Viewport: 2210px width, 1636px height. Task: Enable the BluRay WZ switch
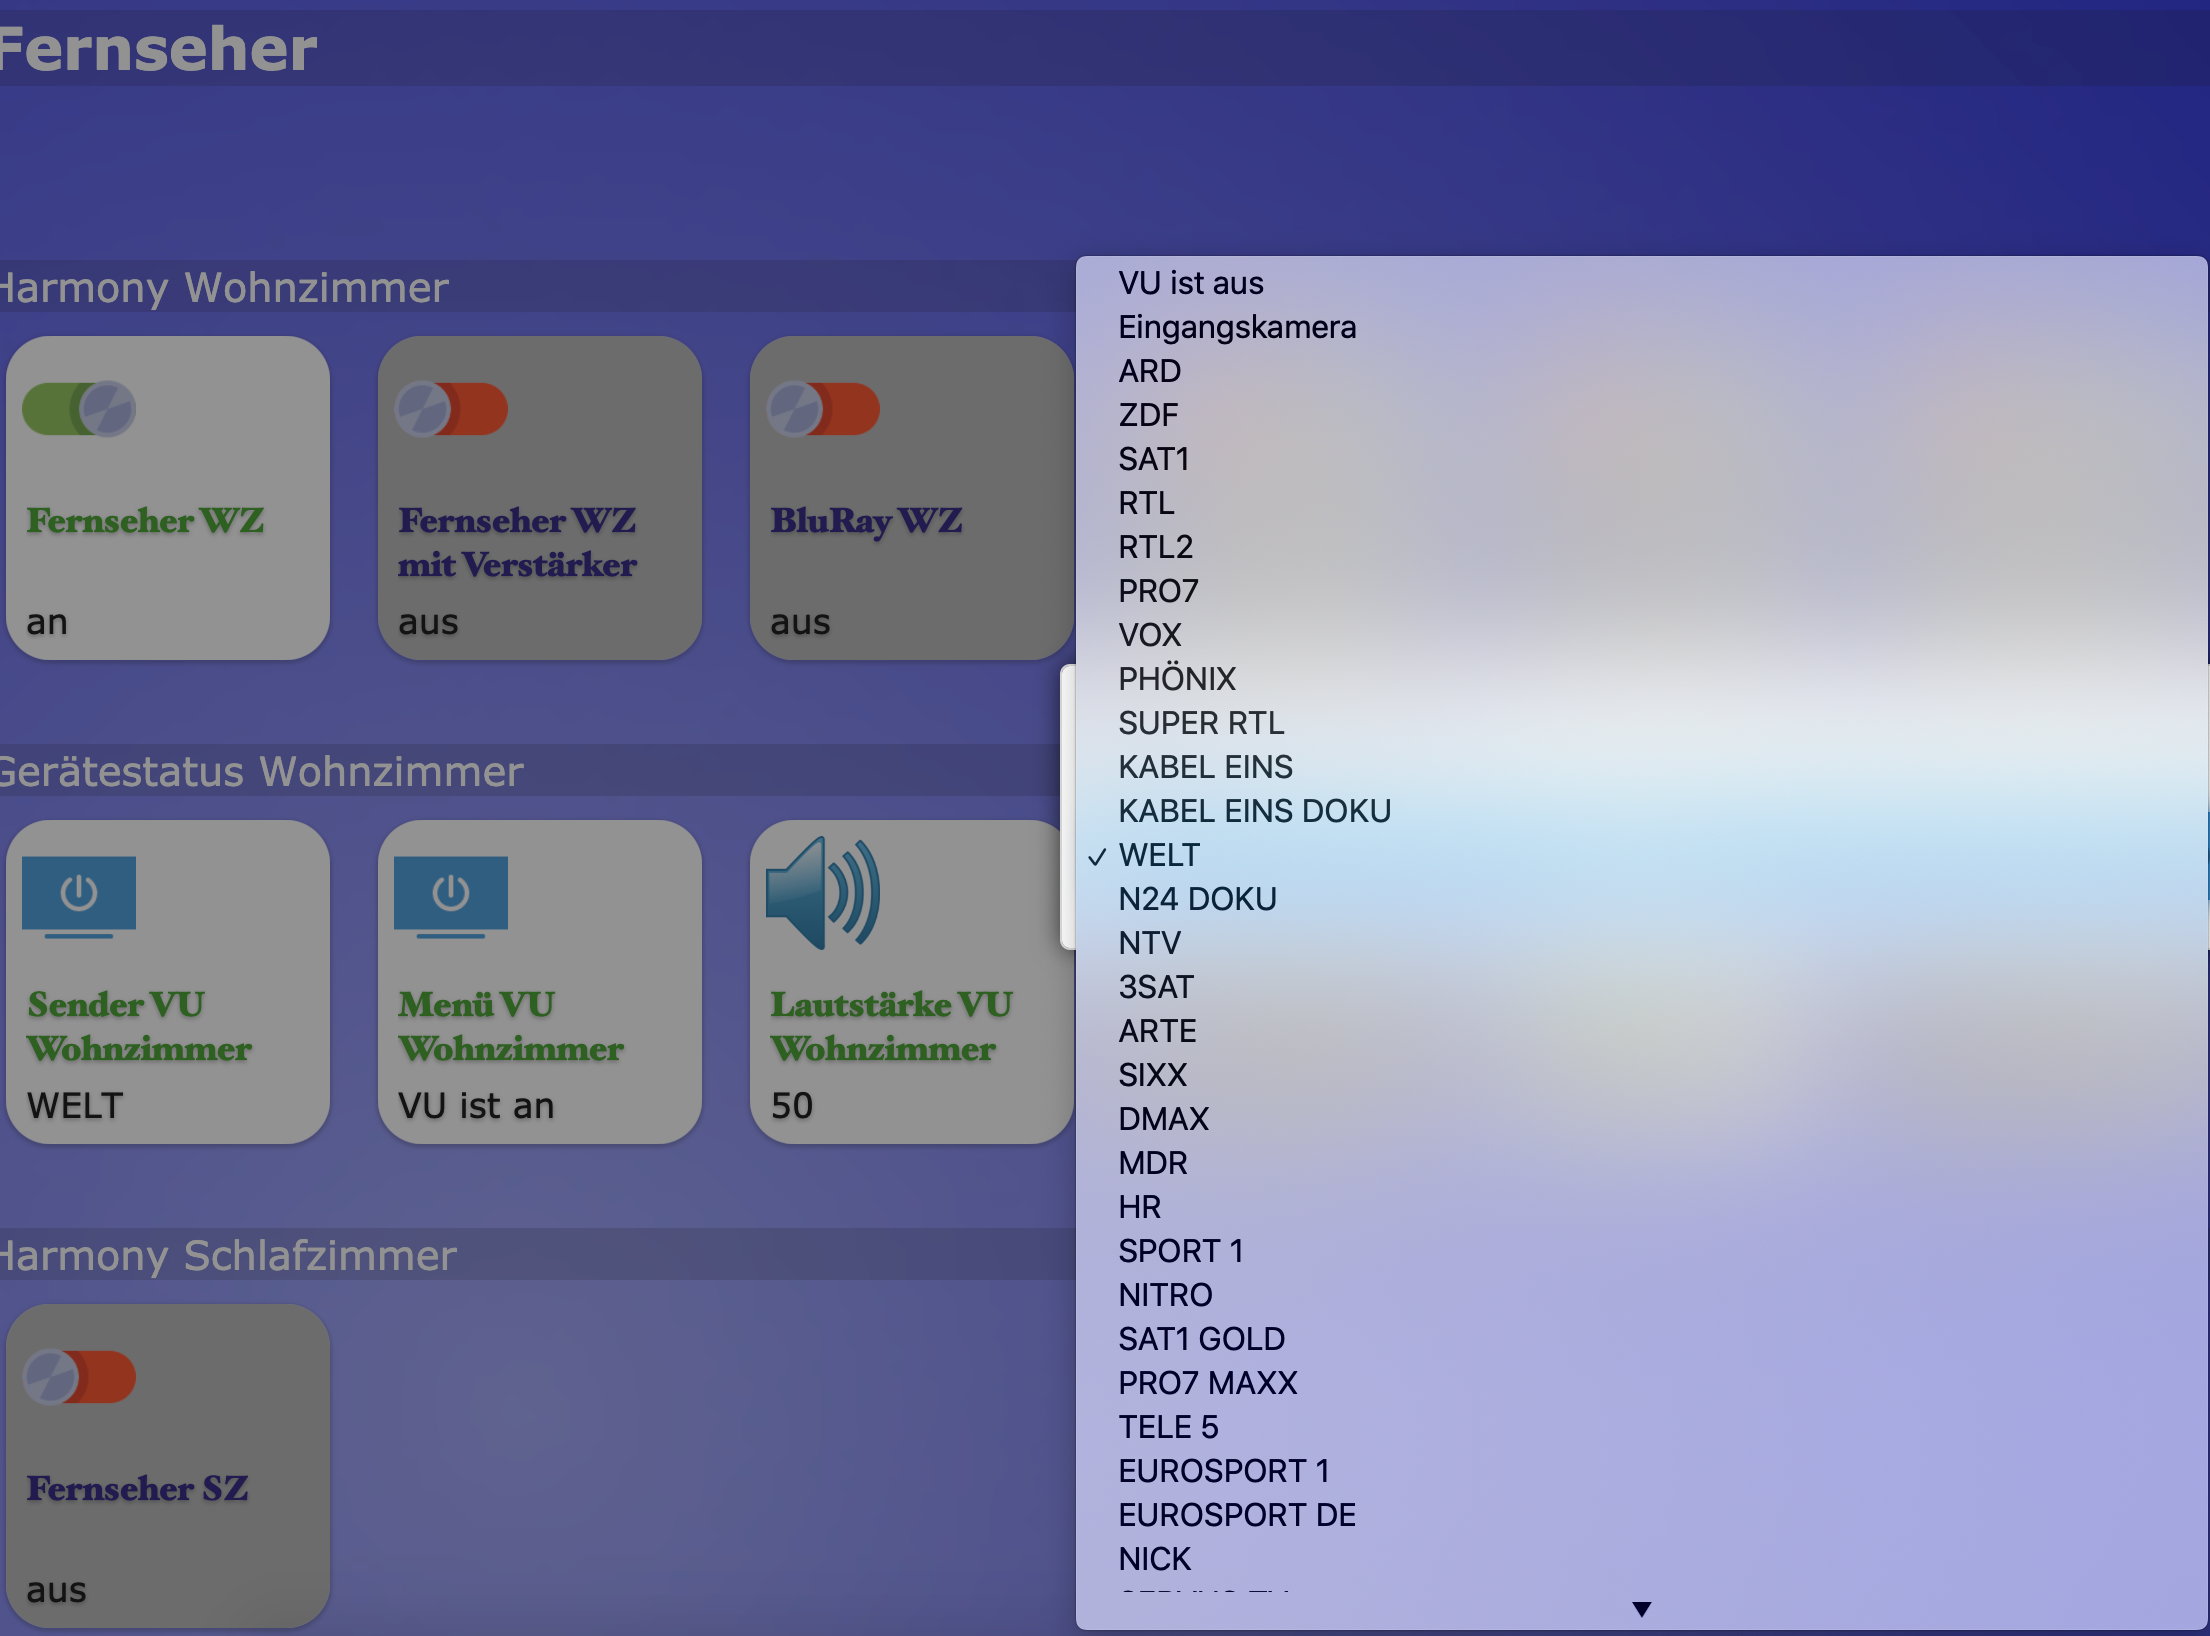(823, 409)
